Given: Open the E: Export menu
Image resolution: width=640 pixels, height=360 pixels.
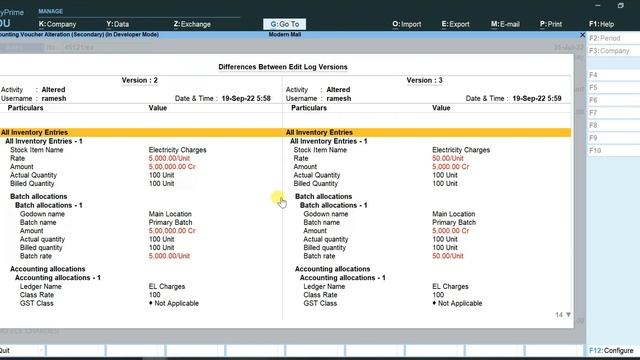Looking at the screenshot, I should click(x=456, y=24).
